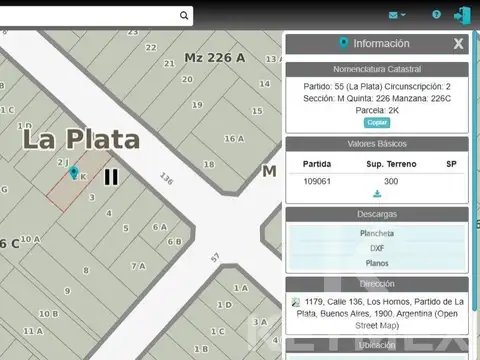Image resolution: width=480 pixels, height=360 pixels.
Task: Open the mail envelope icon
Action: (393, 15)
